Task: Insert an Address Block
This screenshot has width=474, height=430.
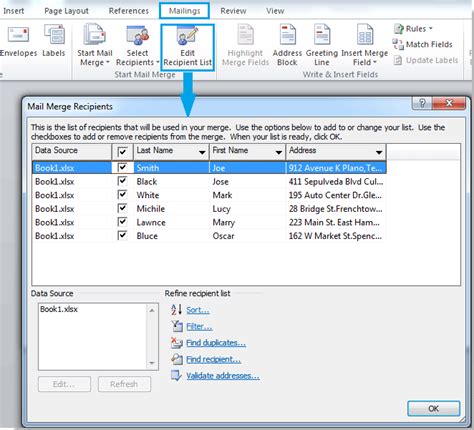Action: (287, 45)
